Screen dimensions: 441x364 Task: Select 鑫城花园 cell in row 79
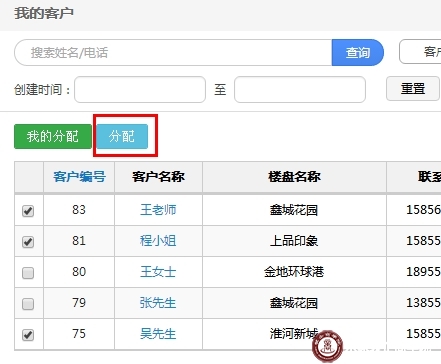click(294, 303)
